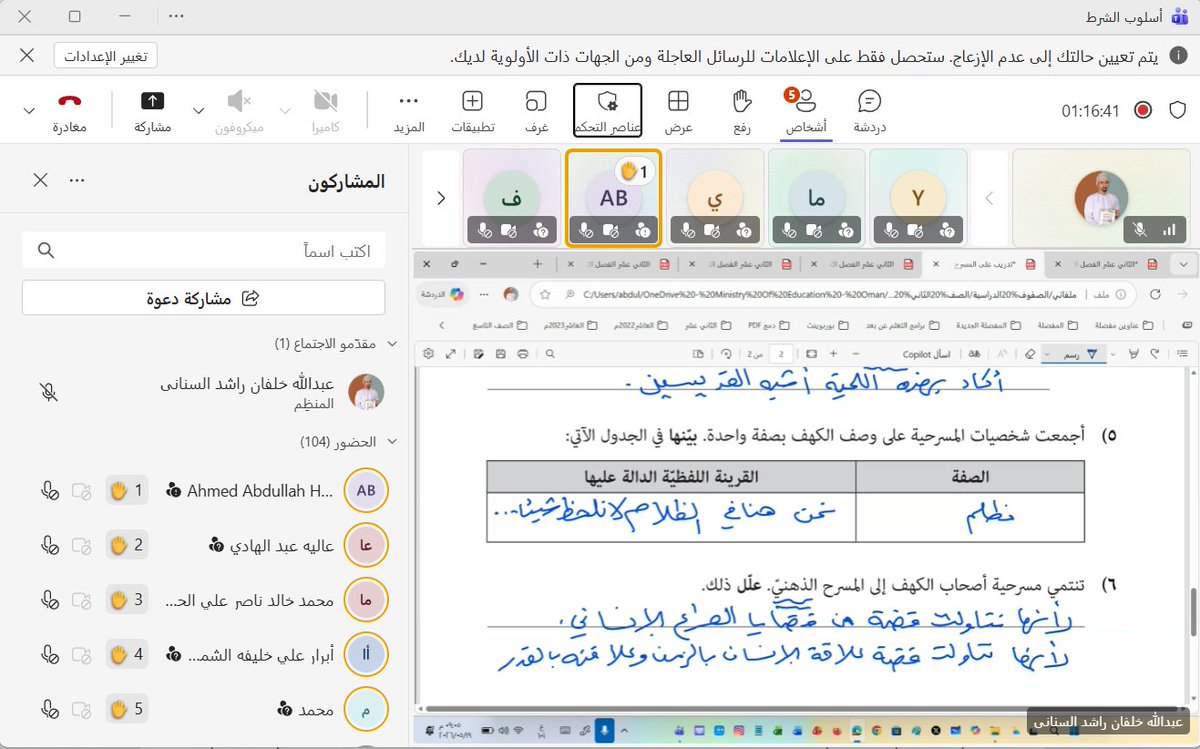This screenshot has height=749, width=1200.
Task: Click محمد row raised hand badge 5
Action: tap(128, 709)
